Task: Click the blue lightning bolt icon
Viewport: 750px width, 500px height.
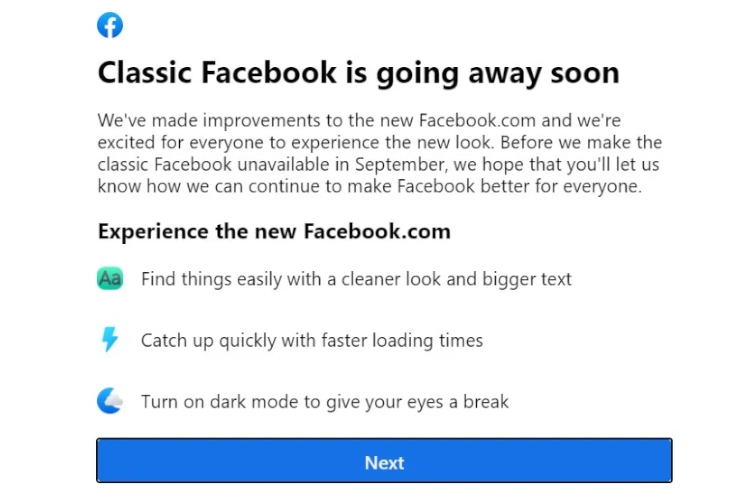Action: (x=110, y=340)
